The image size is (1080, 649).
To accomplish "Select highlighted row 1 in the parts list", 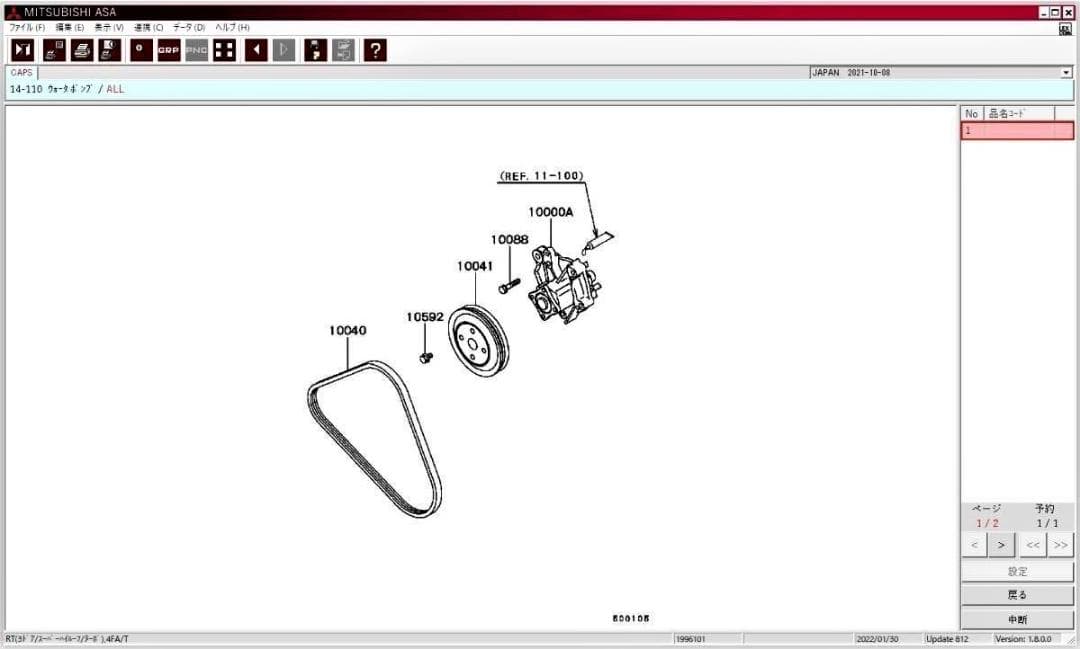I will (1017, 131).
